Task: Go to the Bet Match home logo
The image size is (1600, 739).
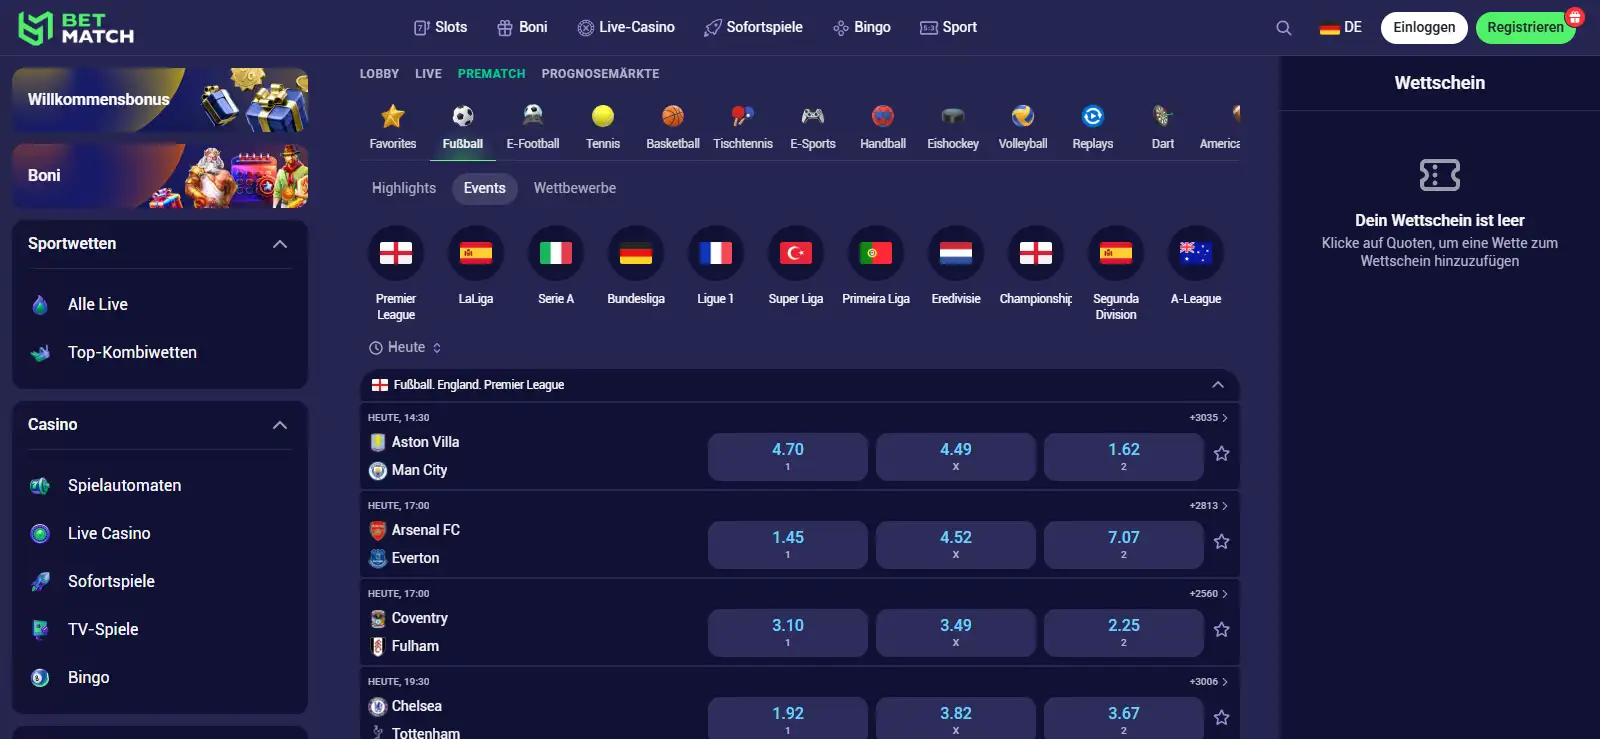Action: [76, 28]
